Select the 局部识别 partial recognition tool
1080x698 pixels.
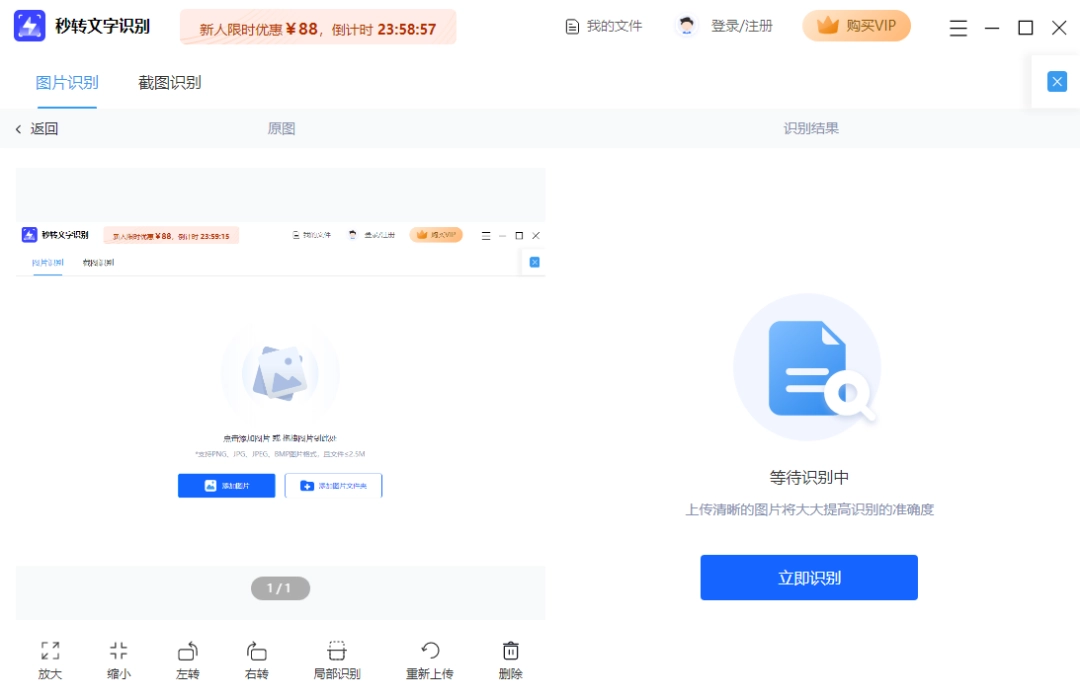click(337, 651)
